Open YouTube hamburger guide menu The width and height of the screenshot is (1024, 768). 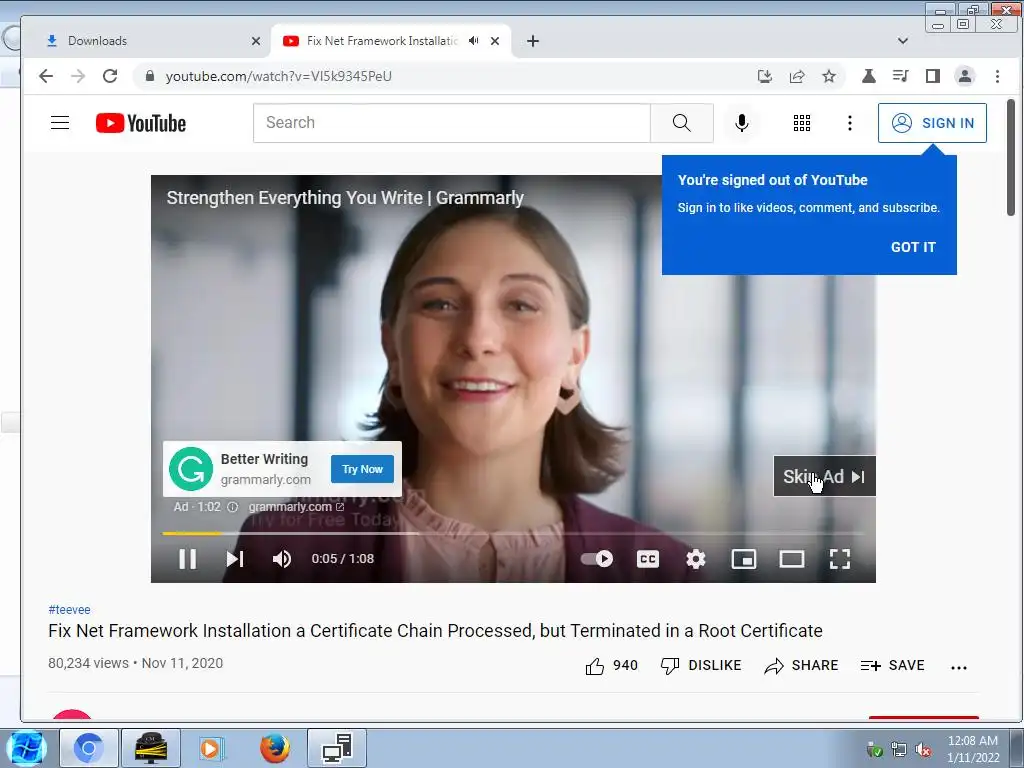pyautogui.click(x=60, y=123)
